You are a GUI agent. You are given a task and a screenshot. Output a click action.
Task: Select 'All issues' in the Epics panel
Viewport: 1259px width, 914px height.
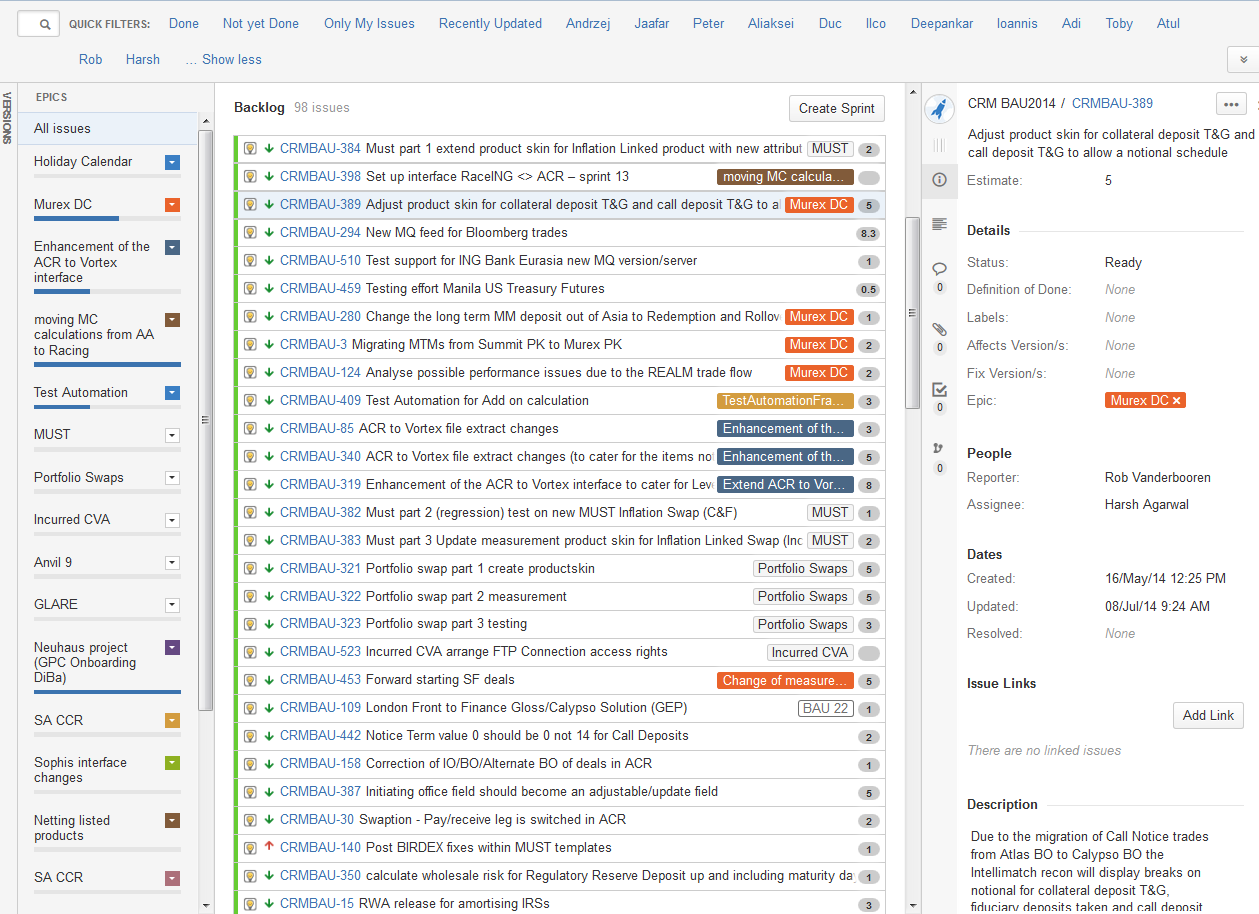[x=62, y=128]
